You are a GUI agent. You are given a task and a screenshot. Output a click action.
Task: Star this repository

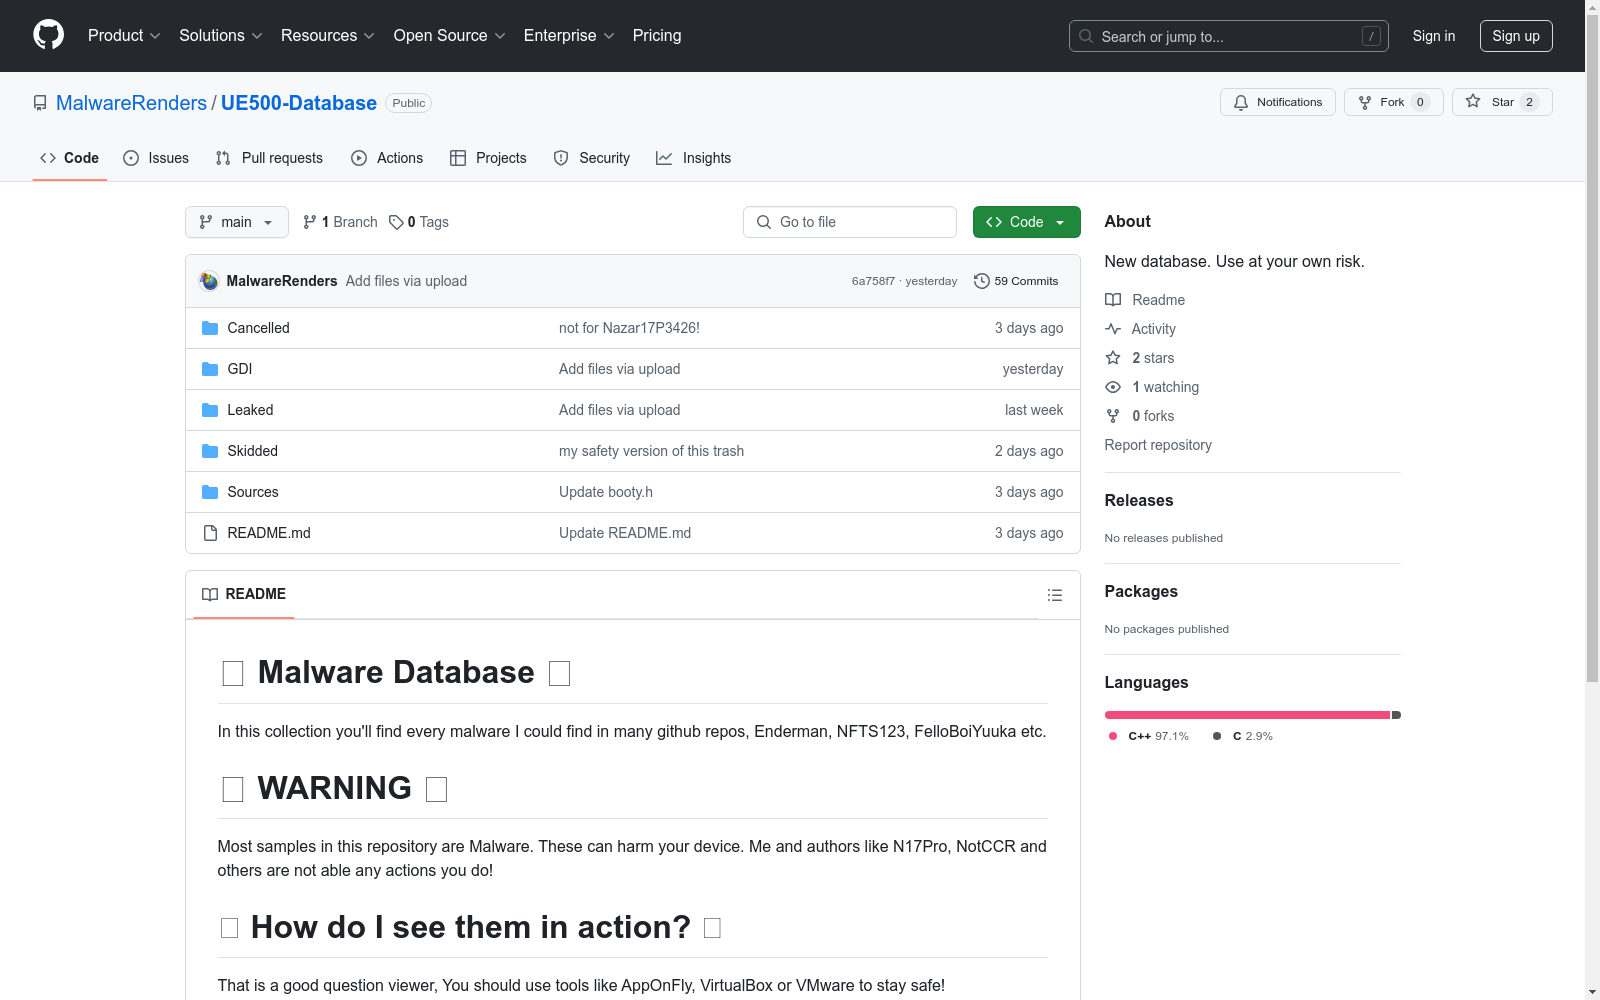click(x=1502, y=102)
